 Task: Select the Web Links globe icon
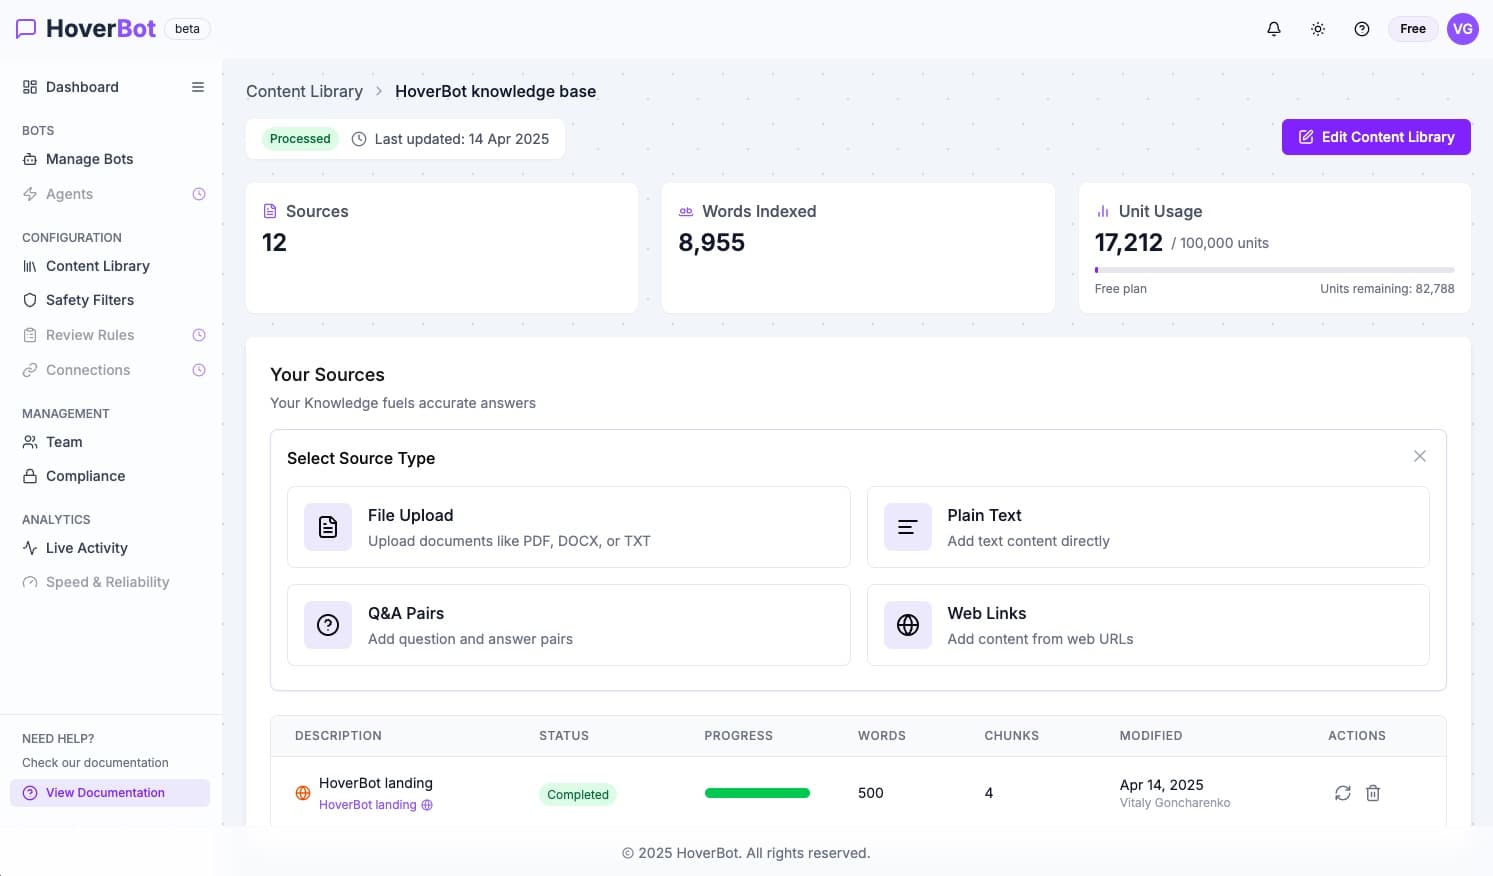pos(907,625)
